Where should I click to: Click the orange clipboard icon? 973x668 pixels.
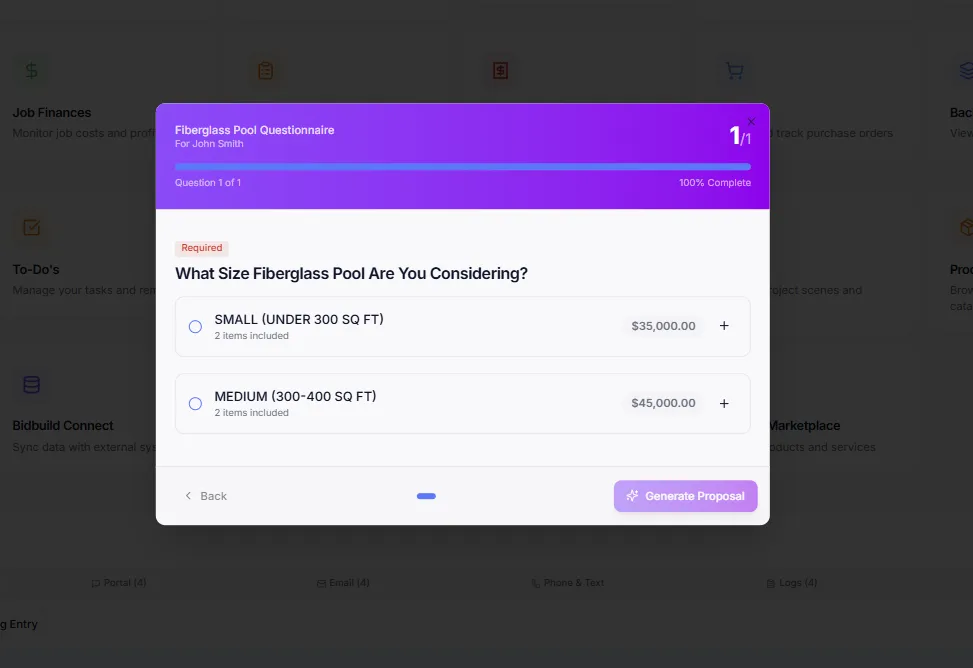[266, 70]
